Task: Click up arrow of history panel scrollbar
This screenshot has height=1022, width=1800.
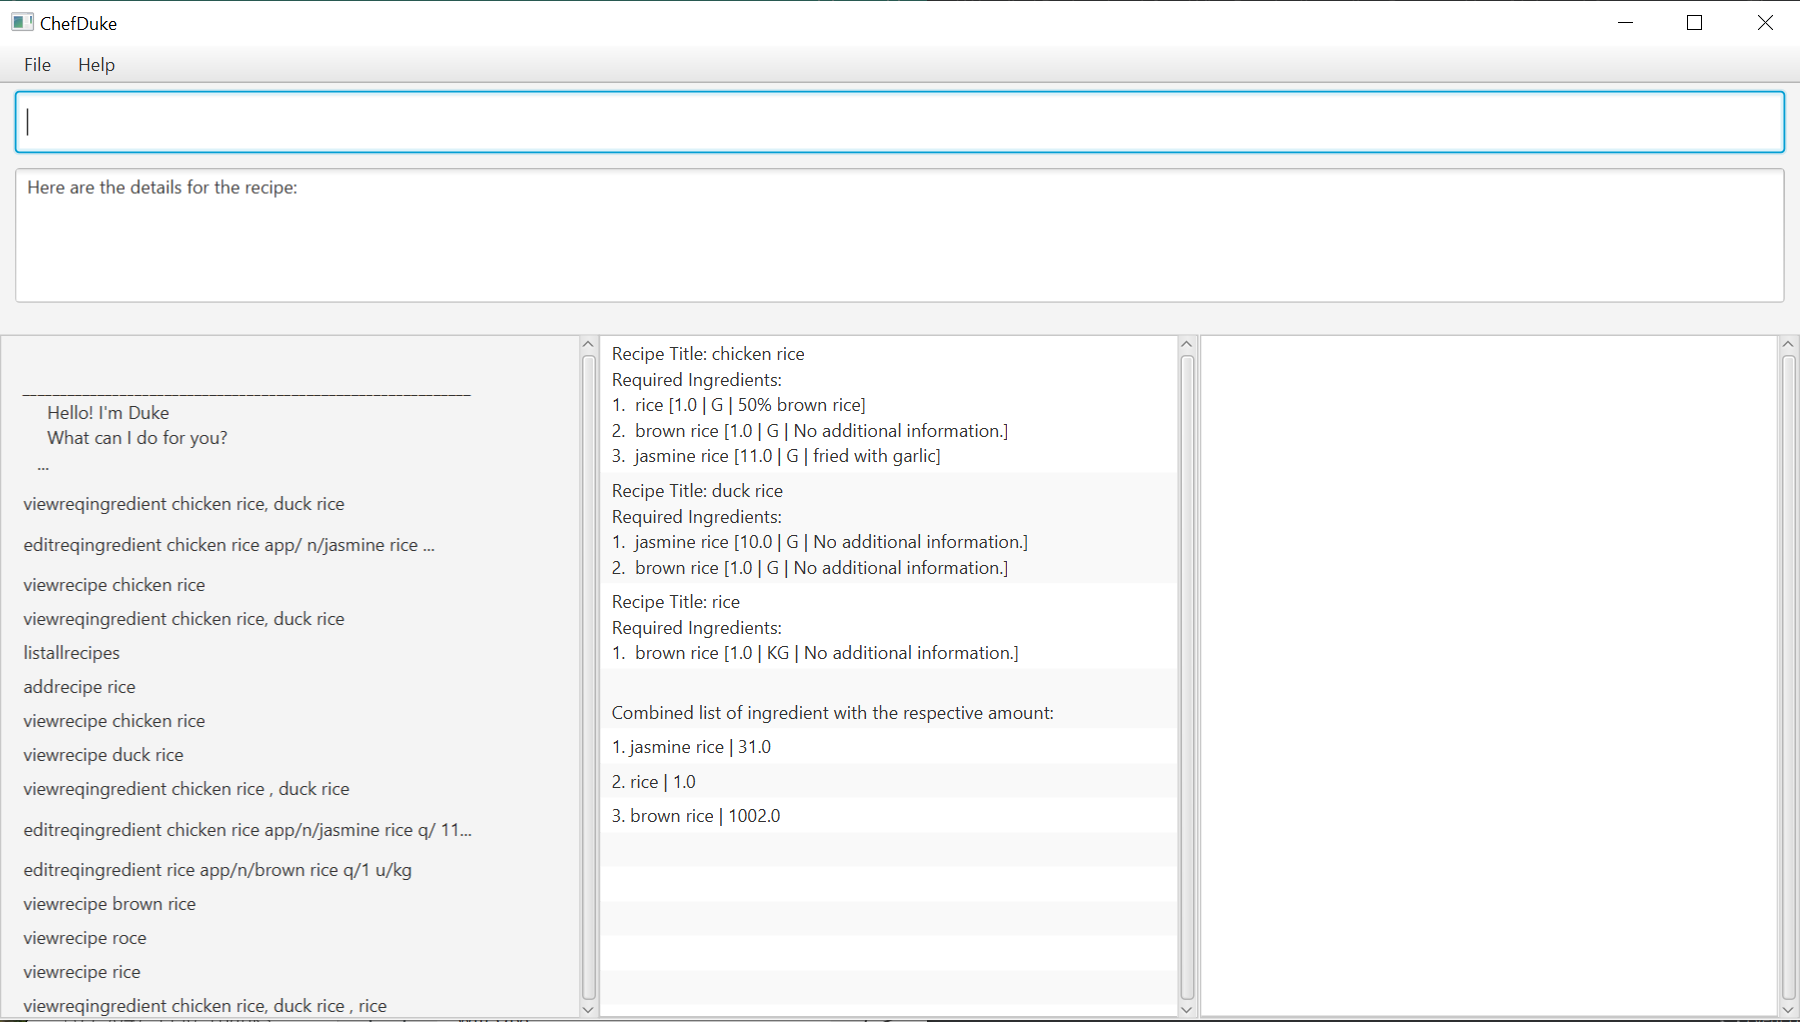Action: (x=588, y=344)
